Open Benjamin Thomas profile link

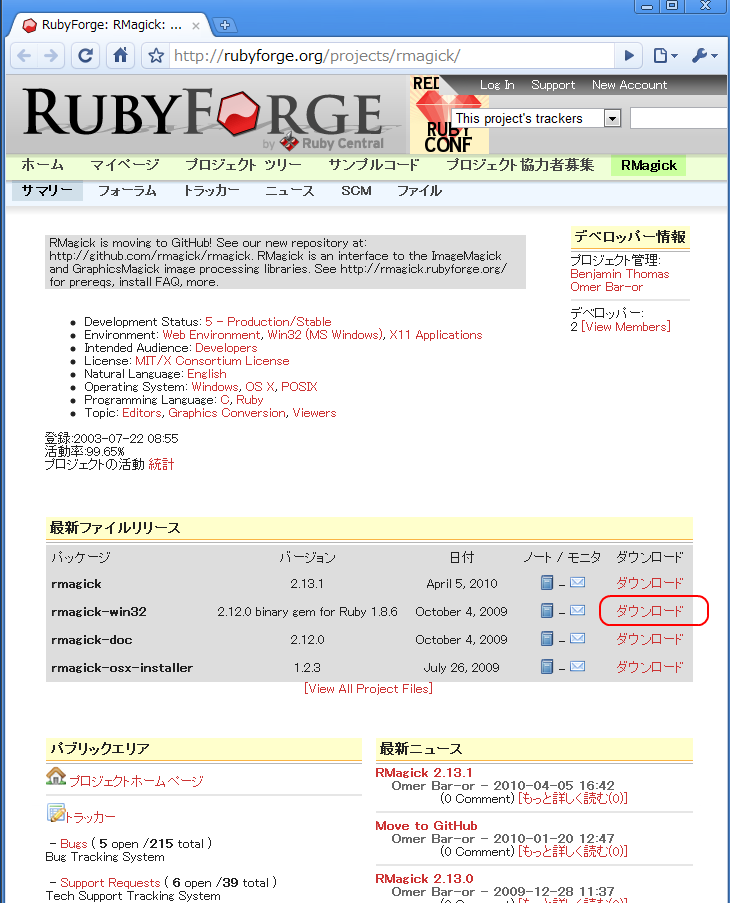(619, 274)
